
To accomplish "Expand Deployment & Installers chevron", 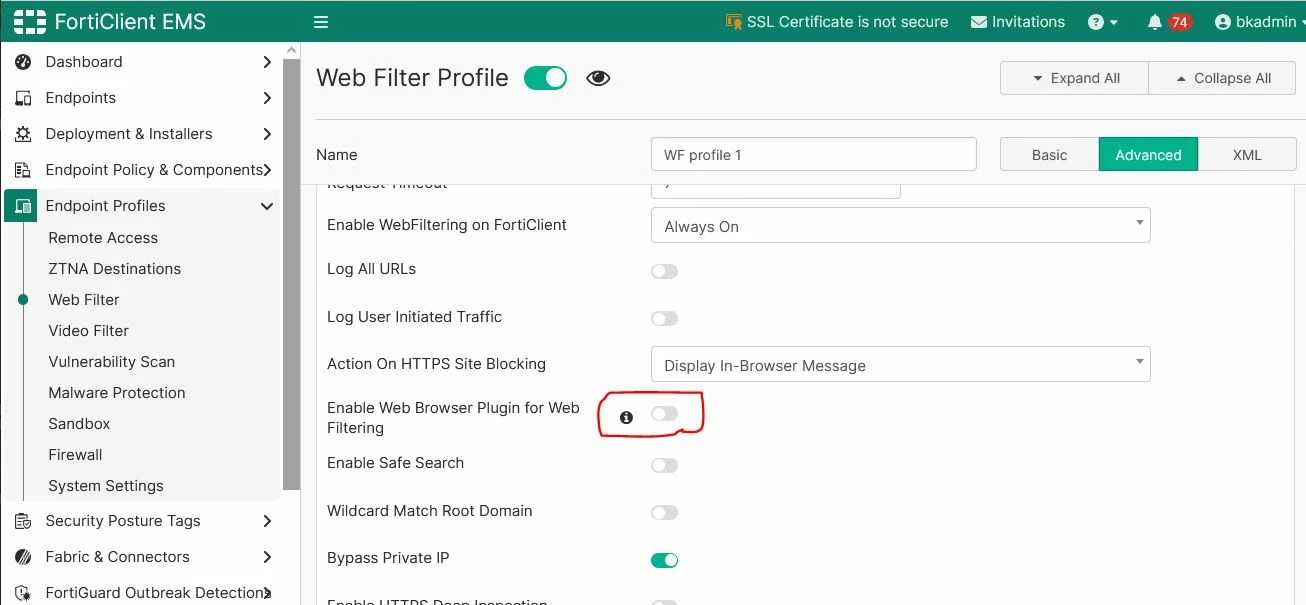I will 267,134.
